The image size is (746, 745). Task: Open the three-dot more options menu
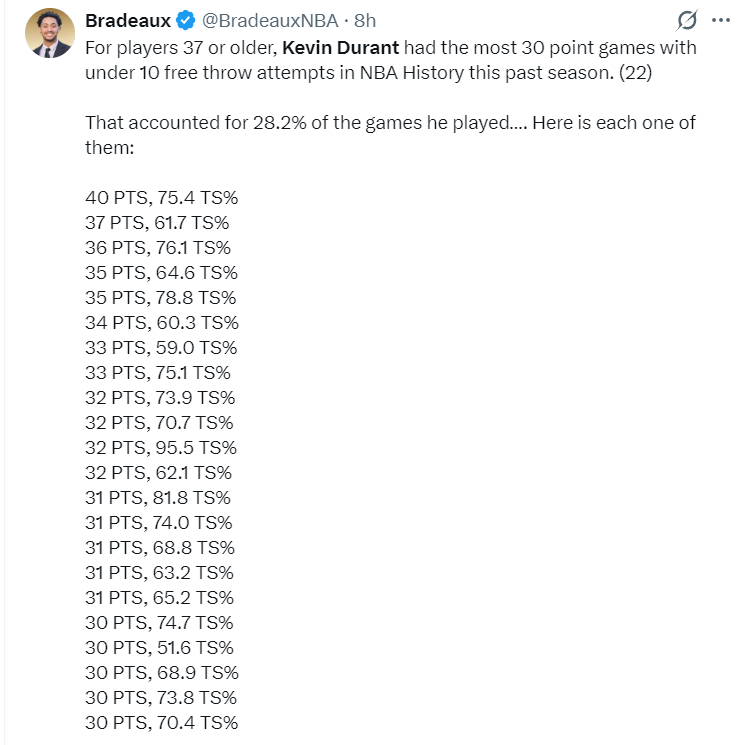[x=721, y=20]
